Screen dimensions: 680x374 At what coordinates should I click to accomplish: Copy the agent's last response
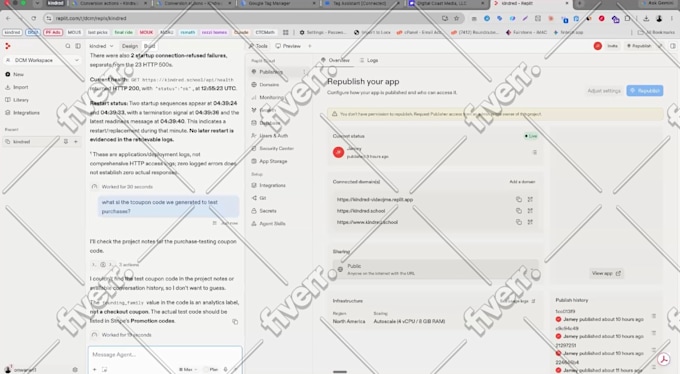coord(235,322)
